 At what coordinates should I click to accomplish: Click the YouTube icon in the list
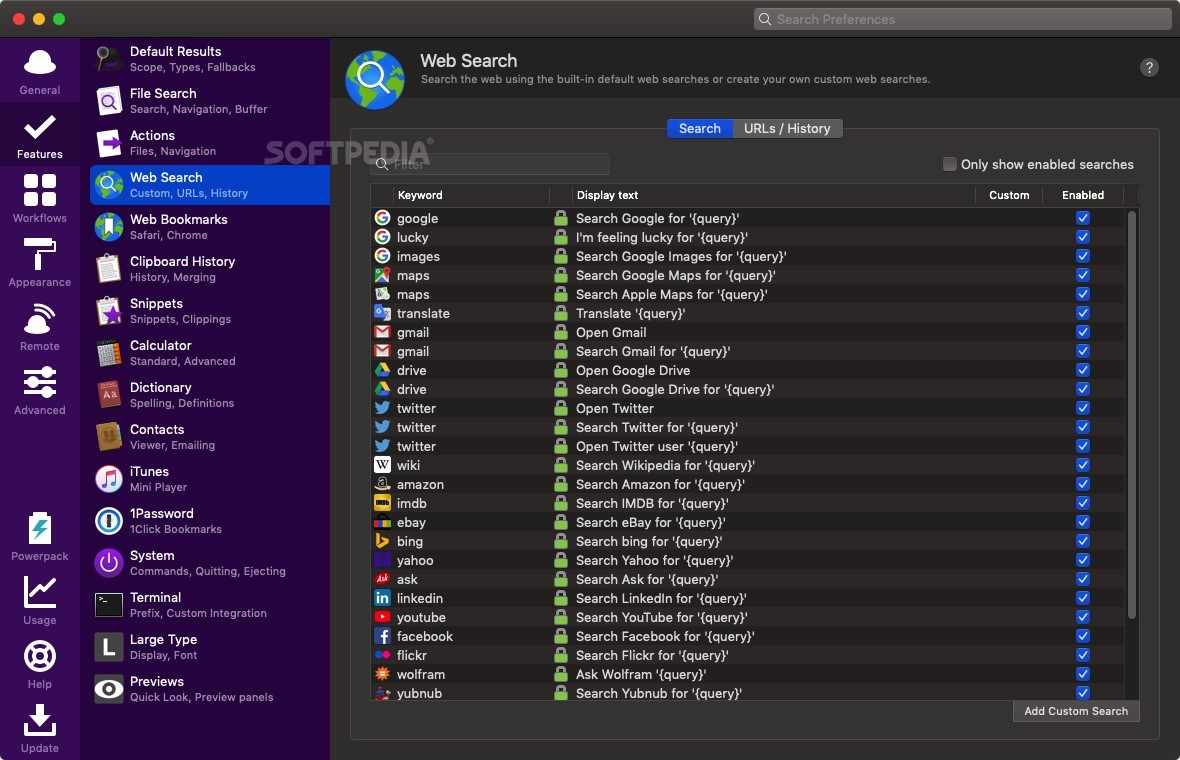[x=382, y=617]
